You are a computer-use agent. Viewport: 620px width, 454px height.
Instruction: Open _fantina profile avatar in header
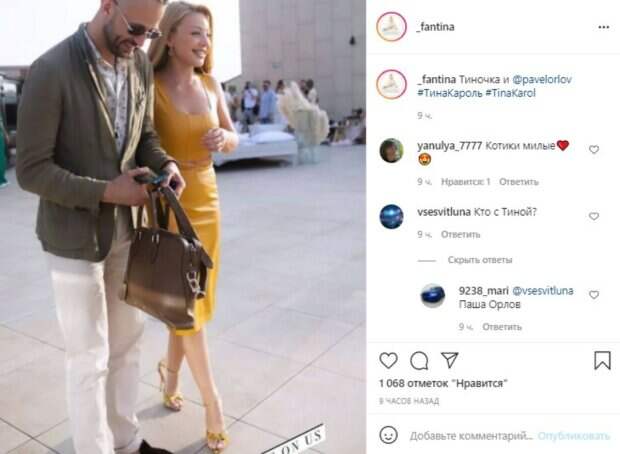(391, 27)
